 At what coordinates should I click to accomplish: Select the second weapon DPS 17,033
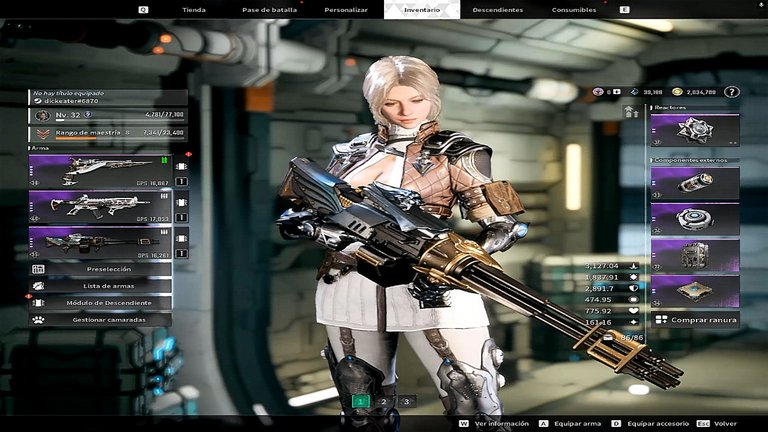pos(100,207)
